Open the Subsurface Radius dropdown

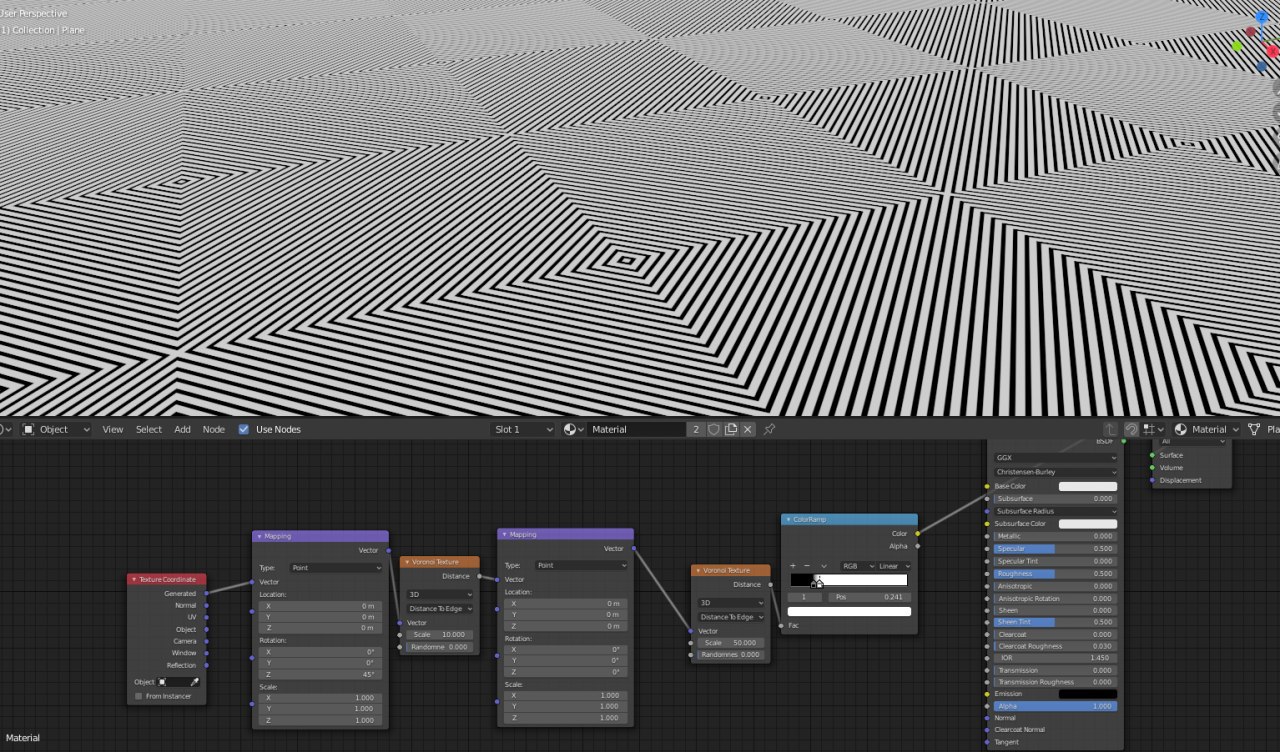(x=1056, y=511)
